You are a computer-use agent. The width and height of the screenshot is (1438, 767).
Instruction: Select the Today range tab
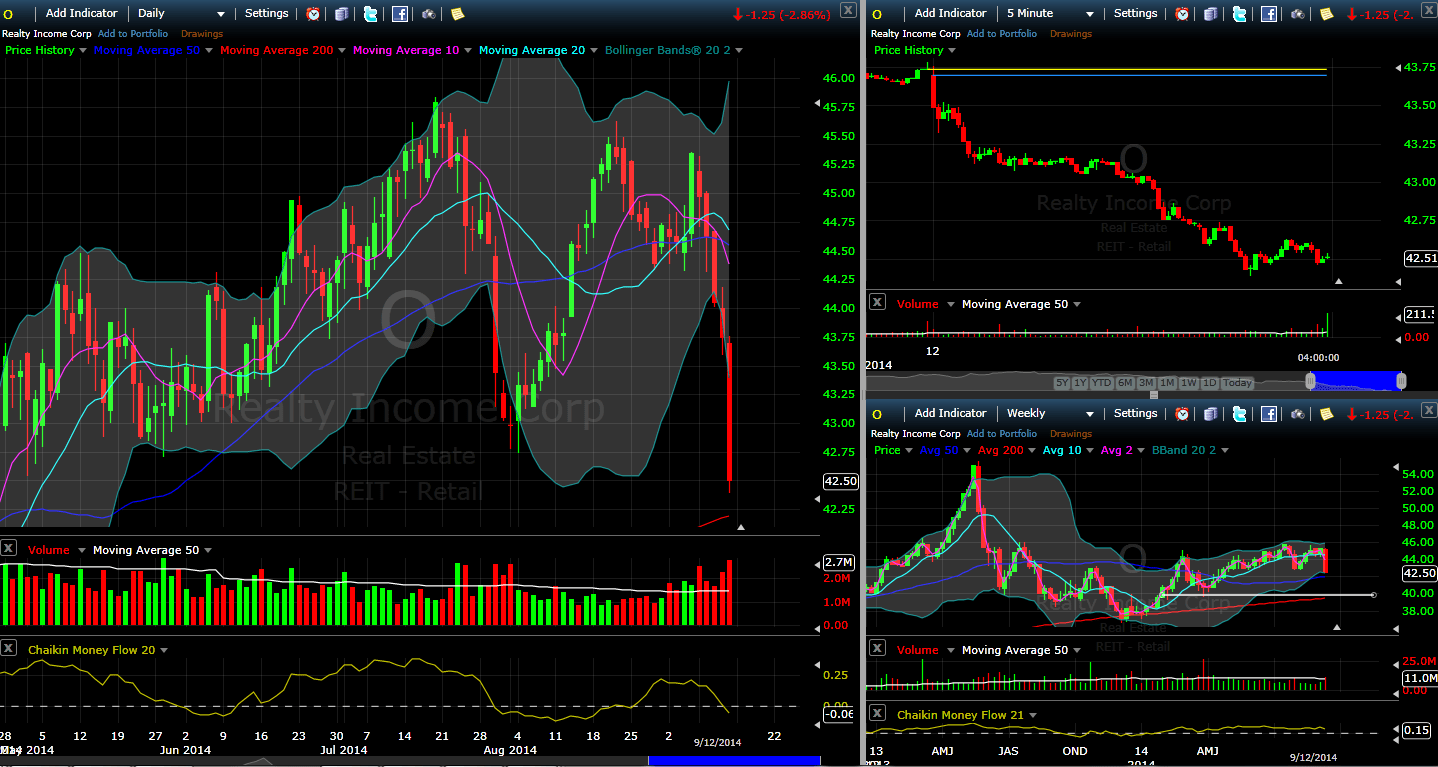tap(1237, 383)
